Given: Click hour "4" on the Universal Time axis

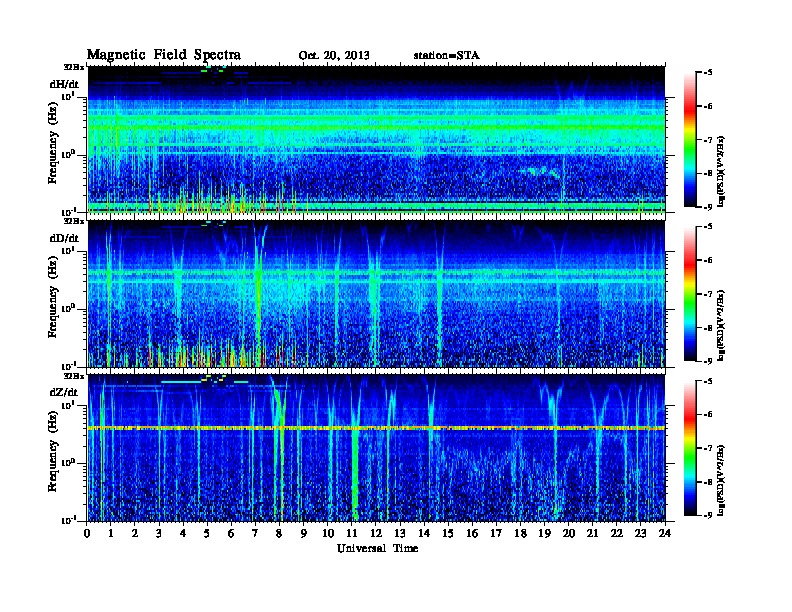Looking at the screenshot, I should click(183, 533).
